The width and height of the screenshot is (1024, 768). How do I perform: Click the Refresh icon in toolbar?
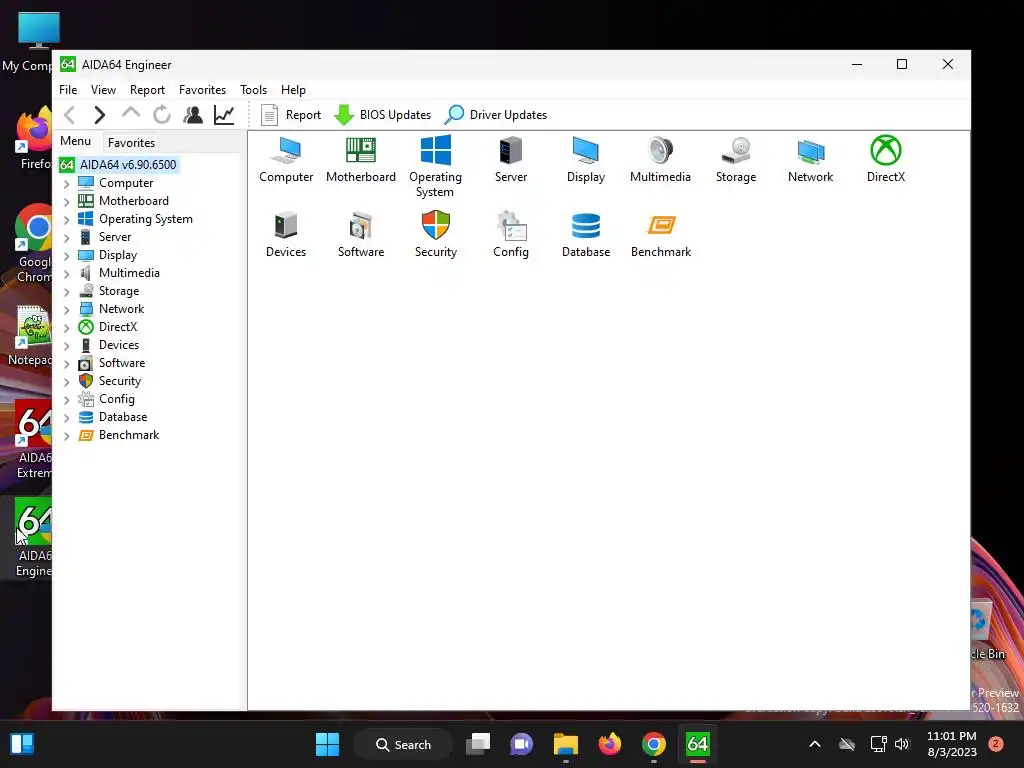pyautogui.click(x=162, y=115)
